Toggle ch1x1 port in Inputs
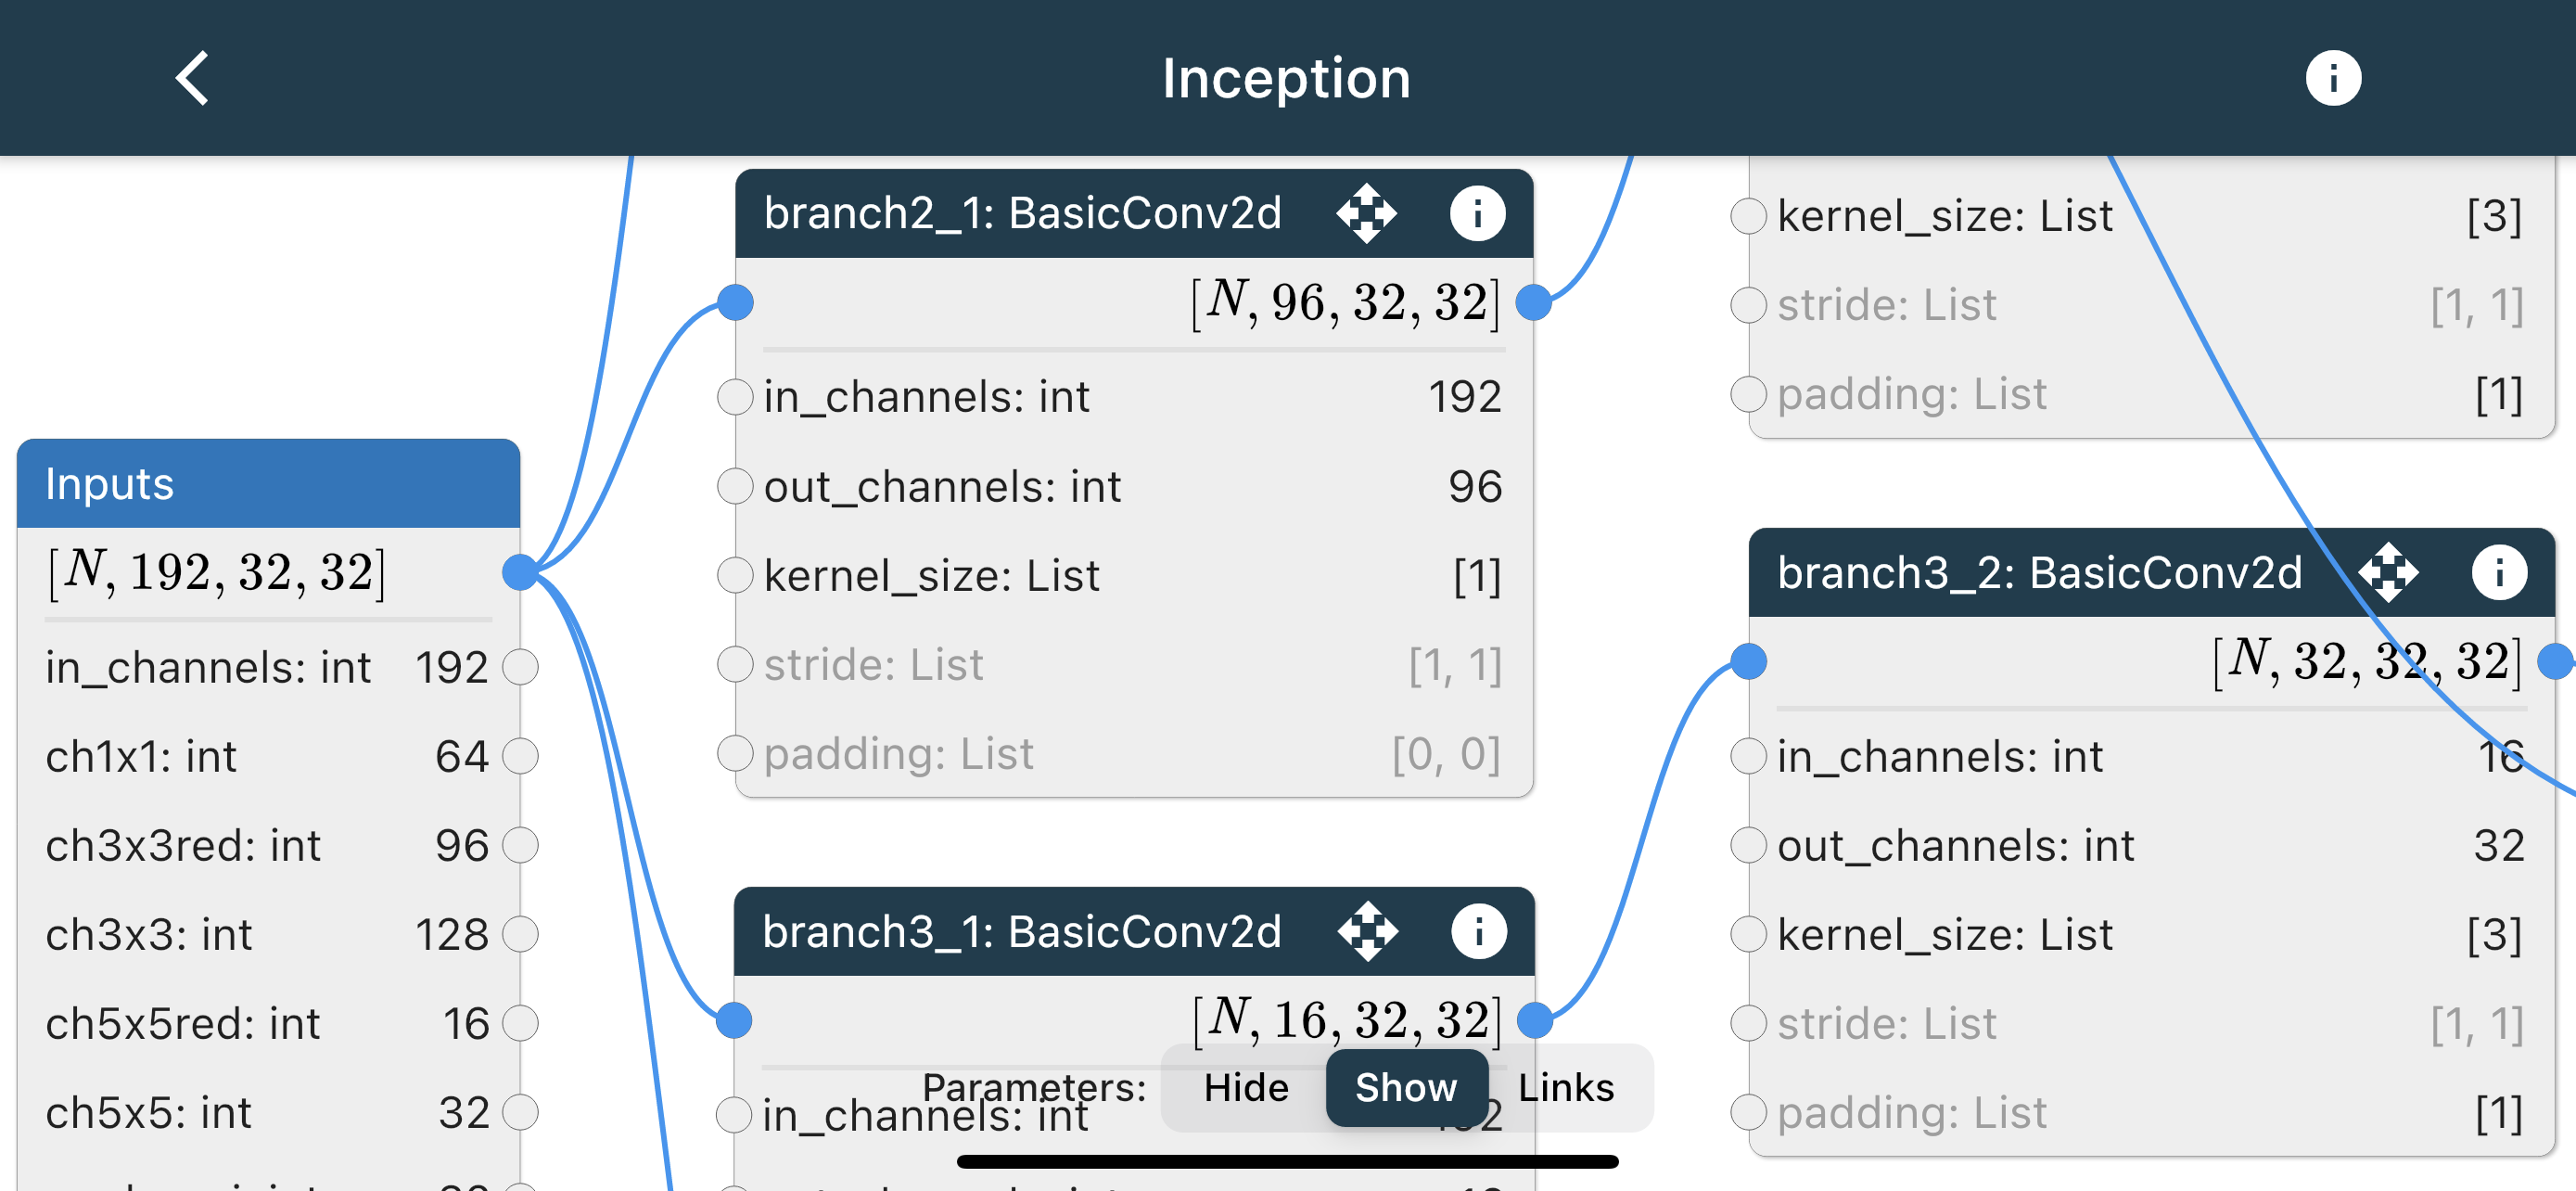This screenshot has width=2576, height=1191. point(520,755)
